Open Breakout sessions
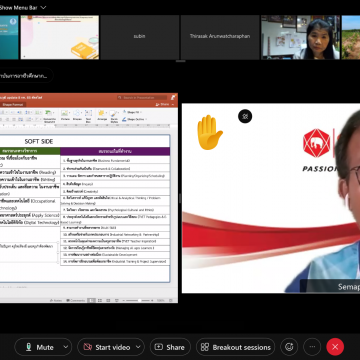360x360 pixels. (236, 347)
